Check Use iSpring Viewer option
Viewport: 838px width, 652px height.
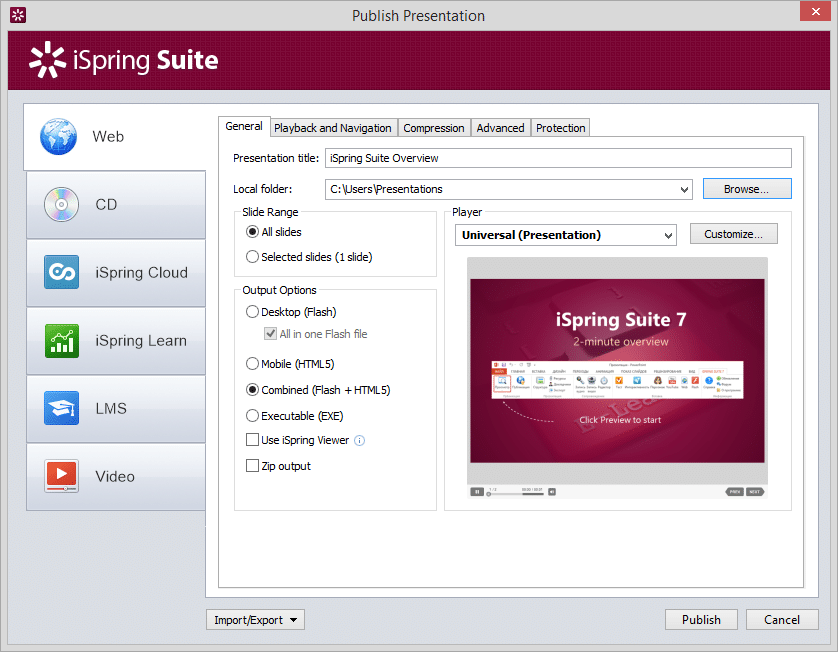point(252,440)
